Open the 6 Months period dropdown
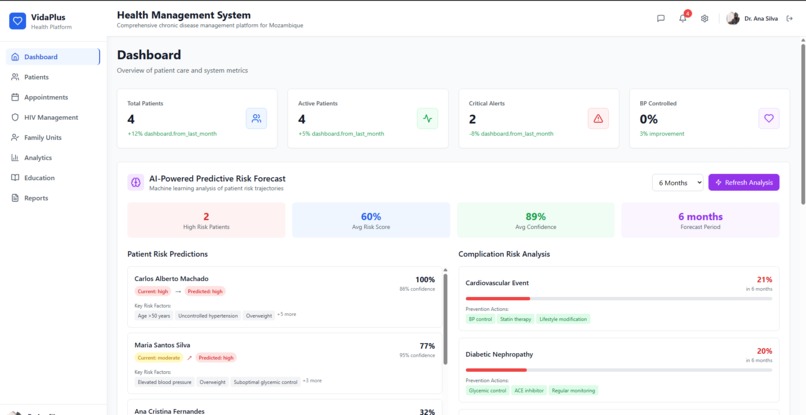This screenshot has width=806, height=415. tap(677, 183)
